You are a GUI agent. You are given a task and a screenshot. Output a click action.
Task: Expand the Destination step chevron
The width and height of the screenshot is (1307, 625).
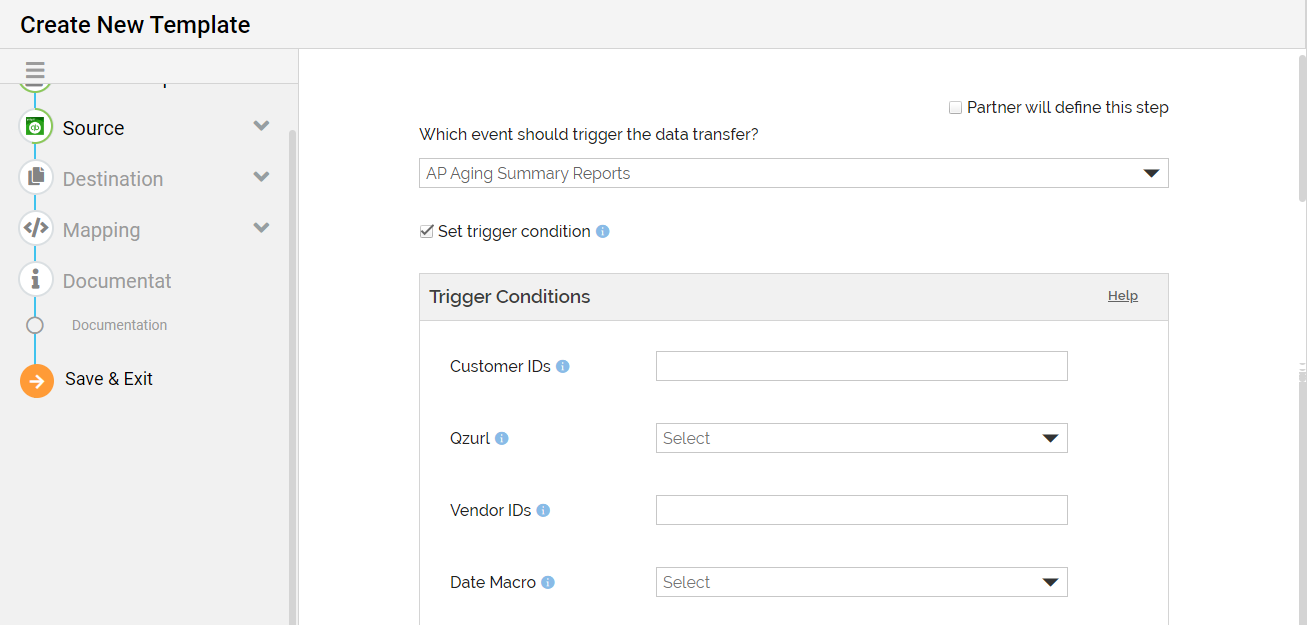pyautogui.click(x=262, y=177)
